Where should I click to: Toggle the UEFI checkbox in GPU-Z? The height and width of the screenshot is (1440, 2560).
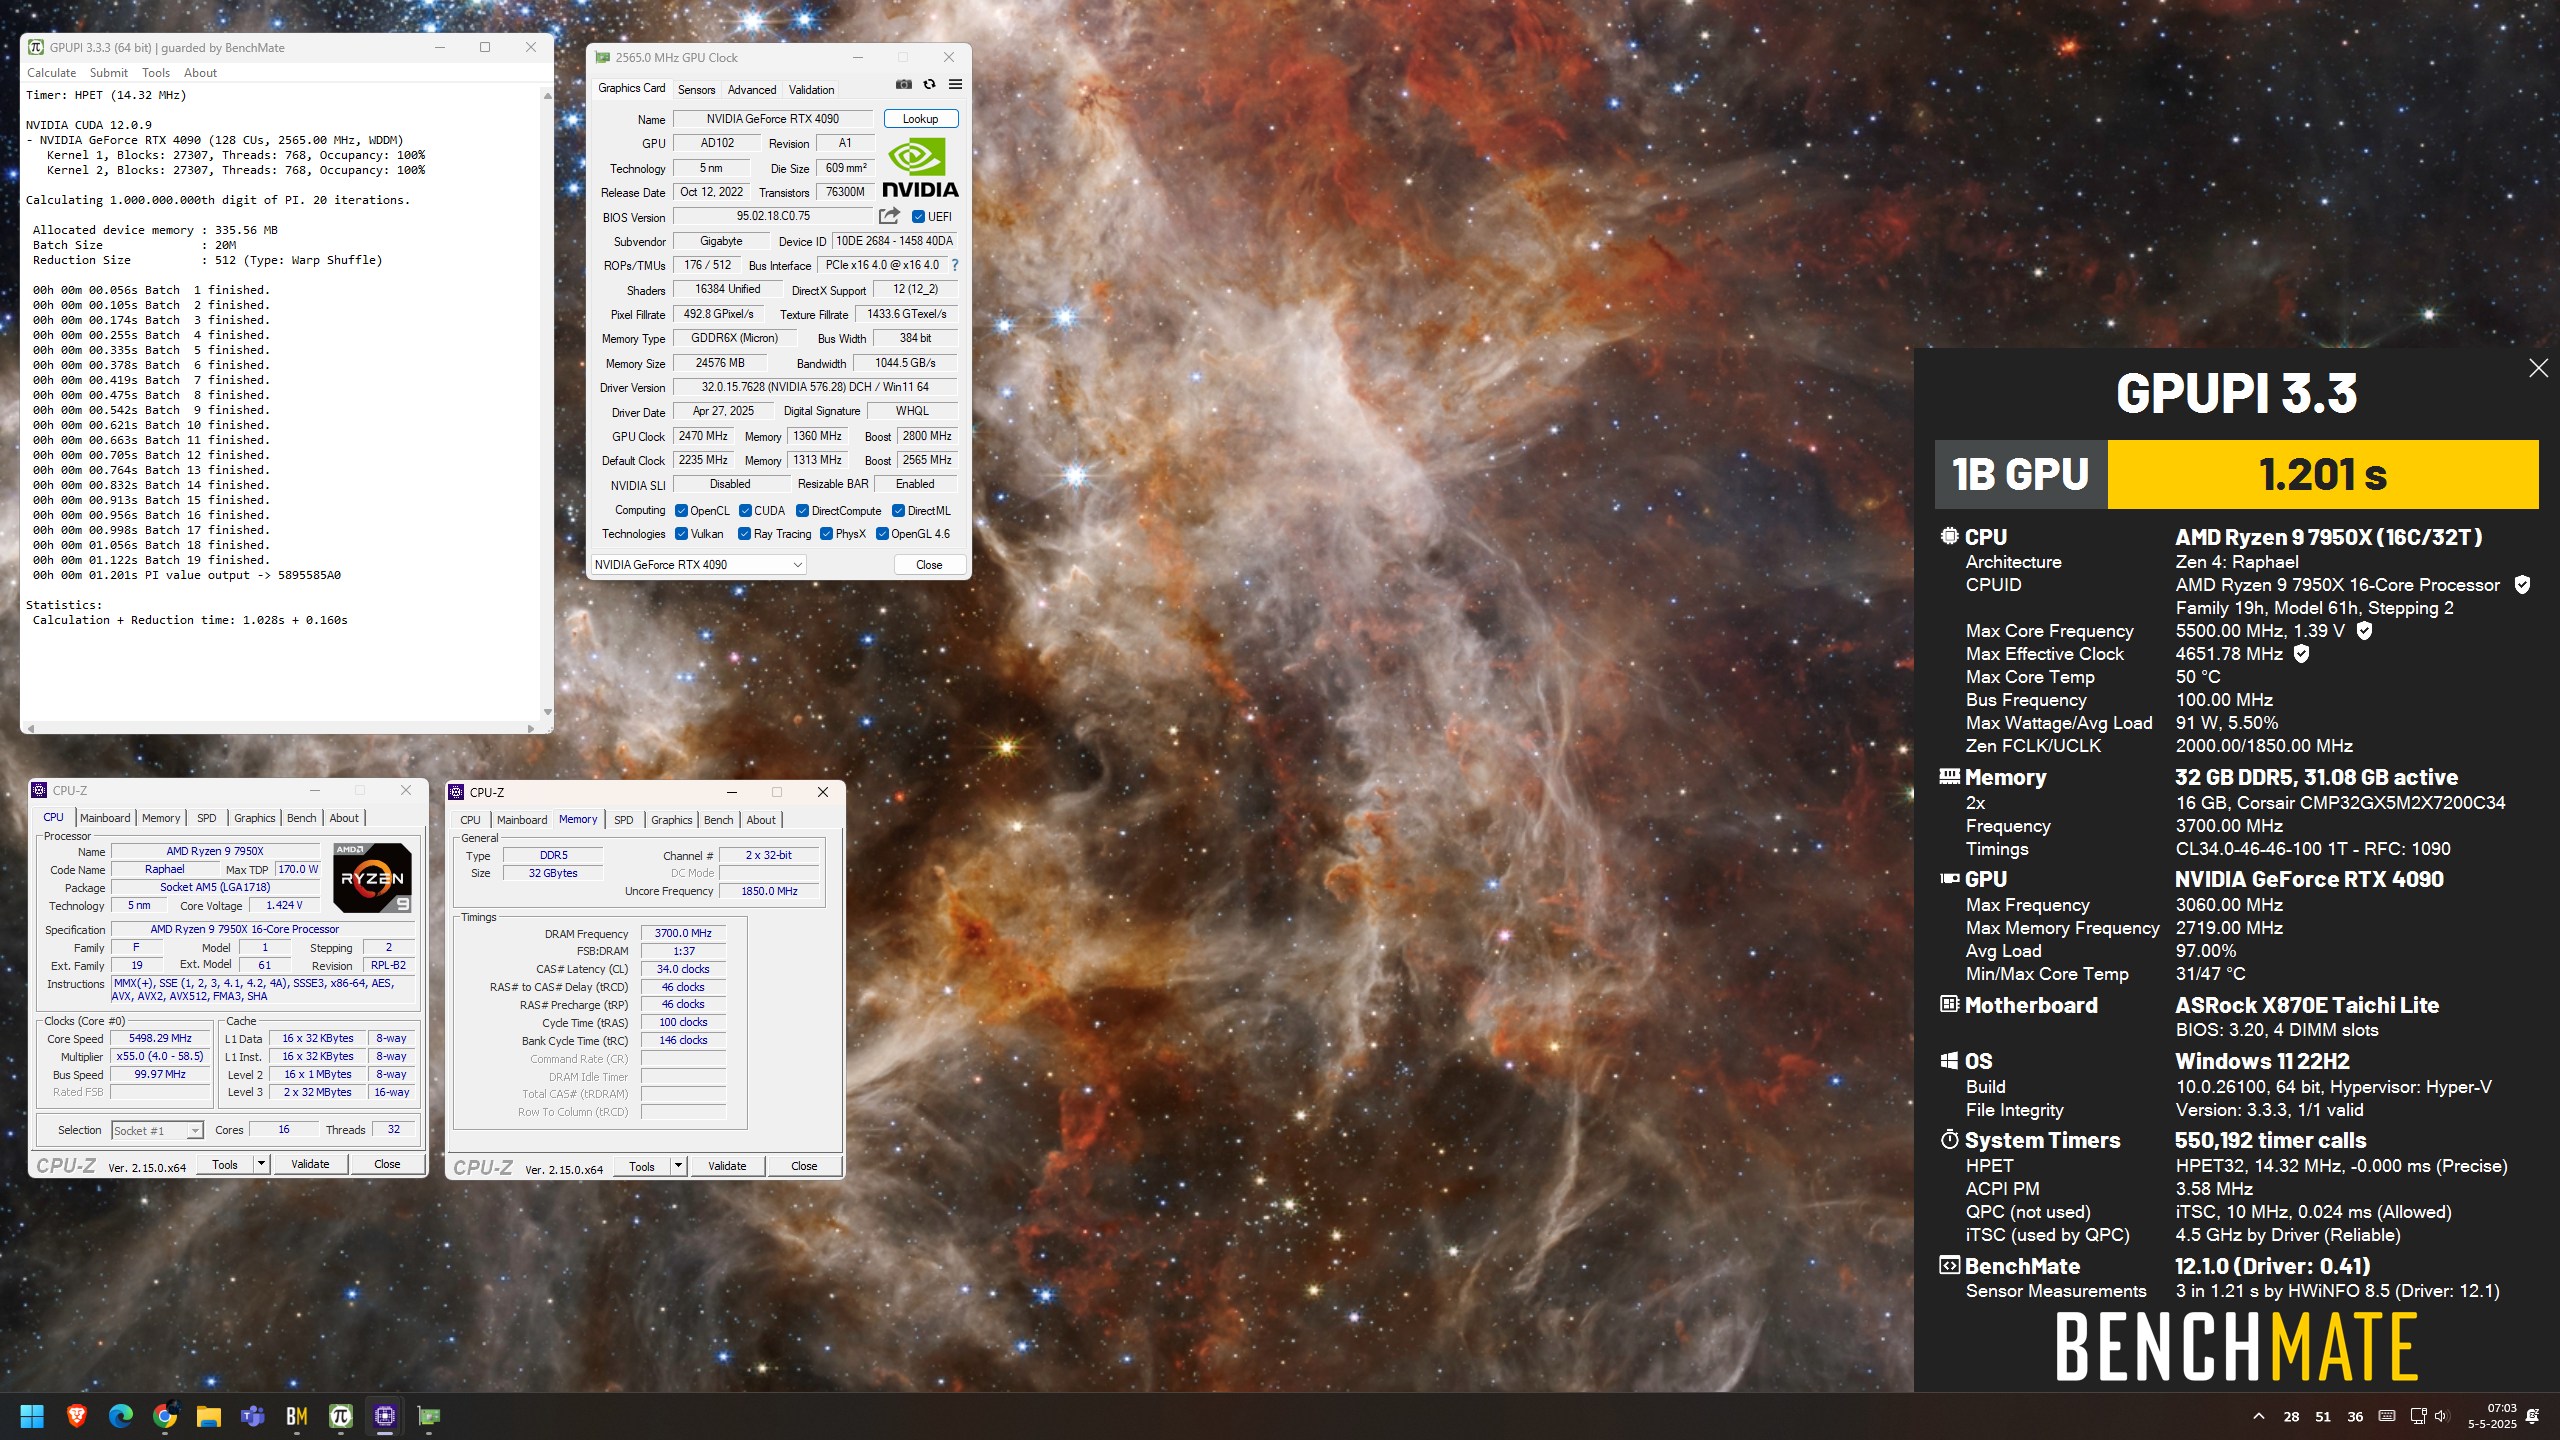pyautogui.click(x=918, y=217)
